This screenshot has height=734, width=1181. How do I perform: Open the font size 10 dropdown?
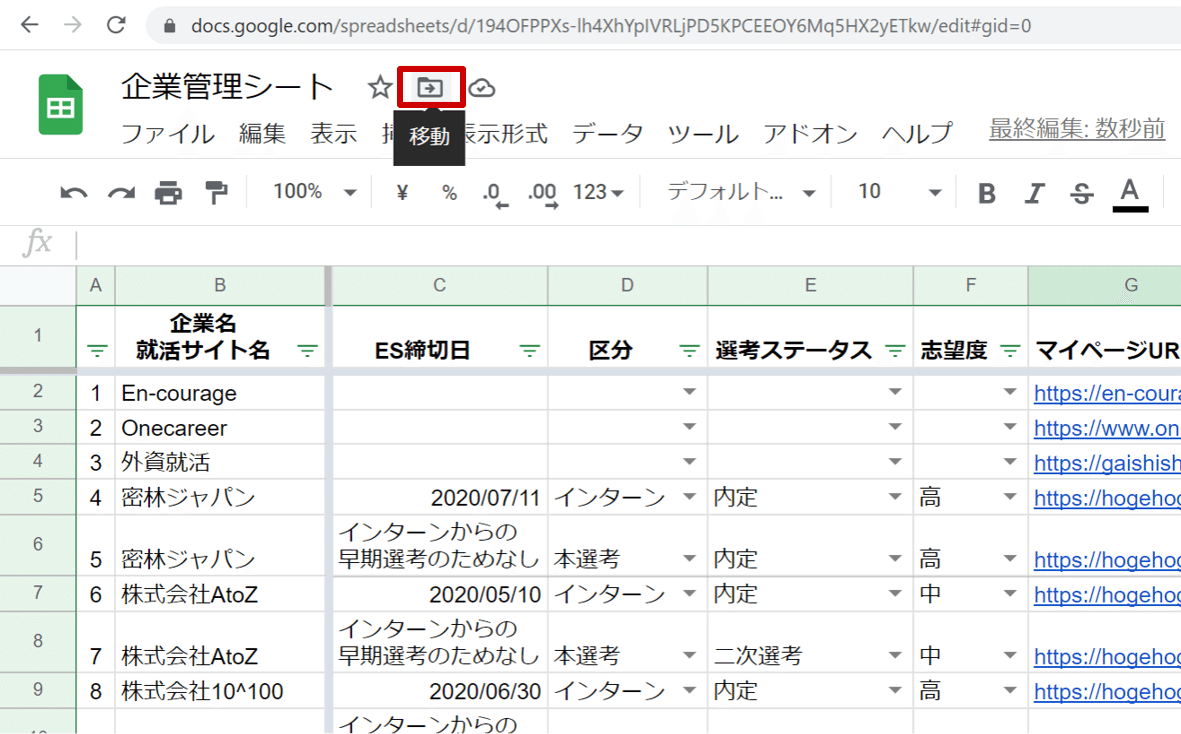point(899,192)
